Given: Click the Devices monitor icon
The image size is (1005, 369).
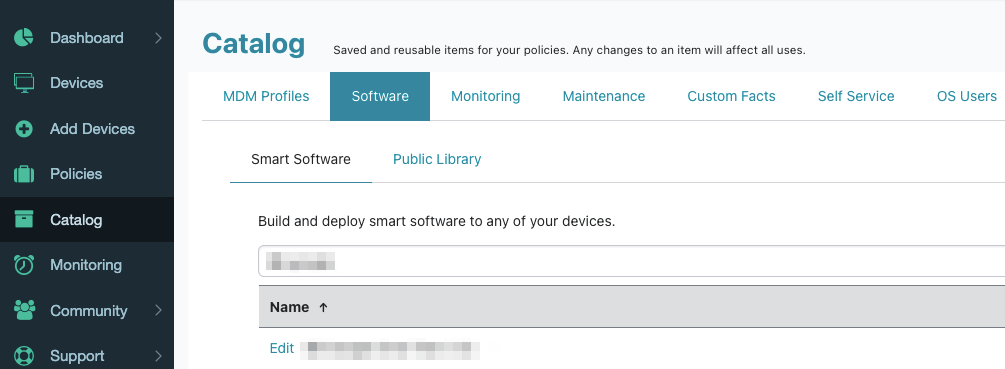Looking at the screenshot, I should tap(24, 83).
